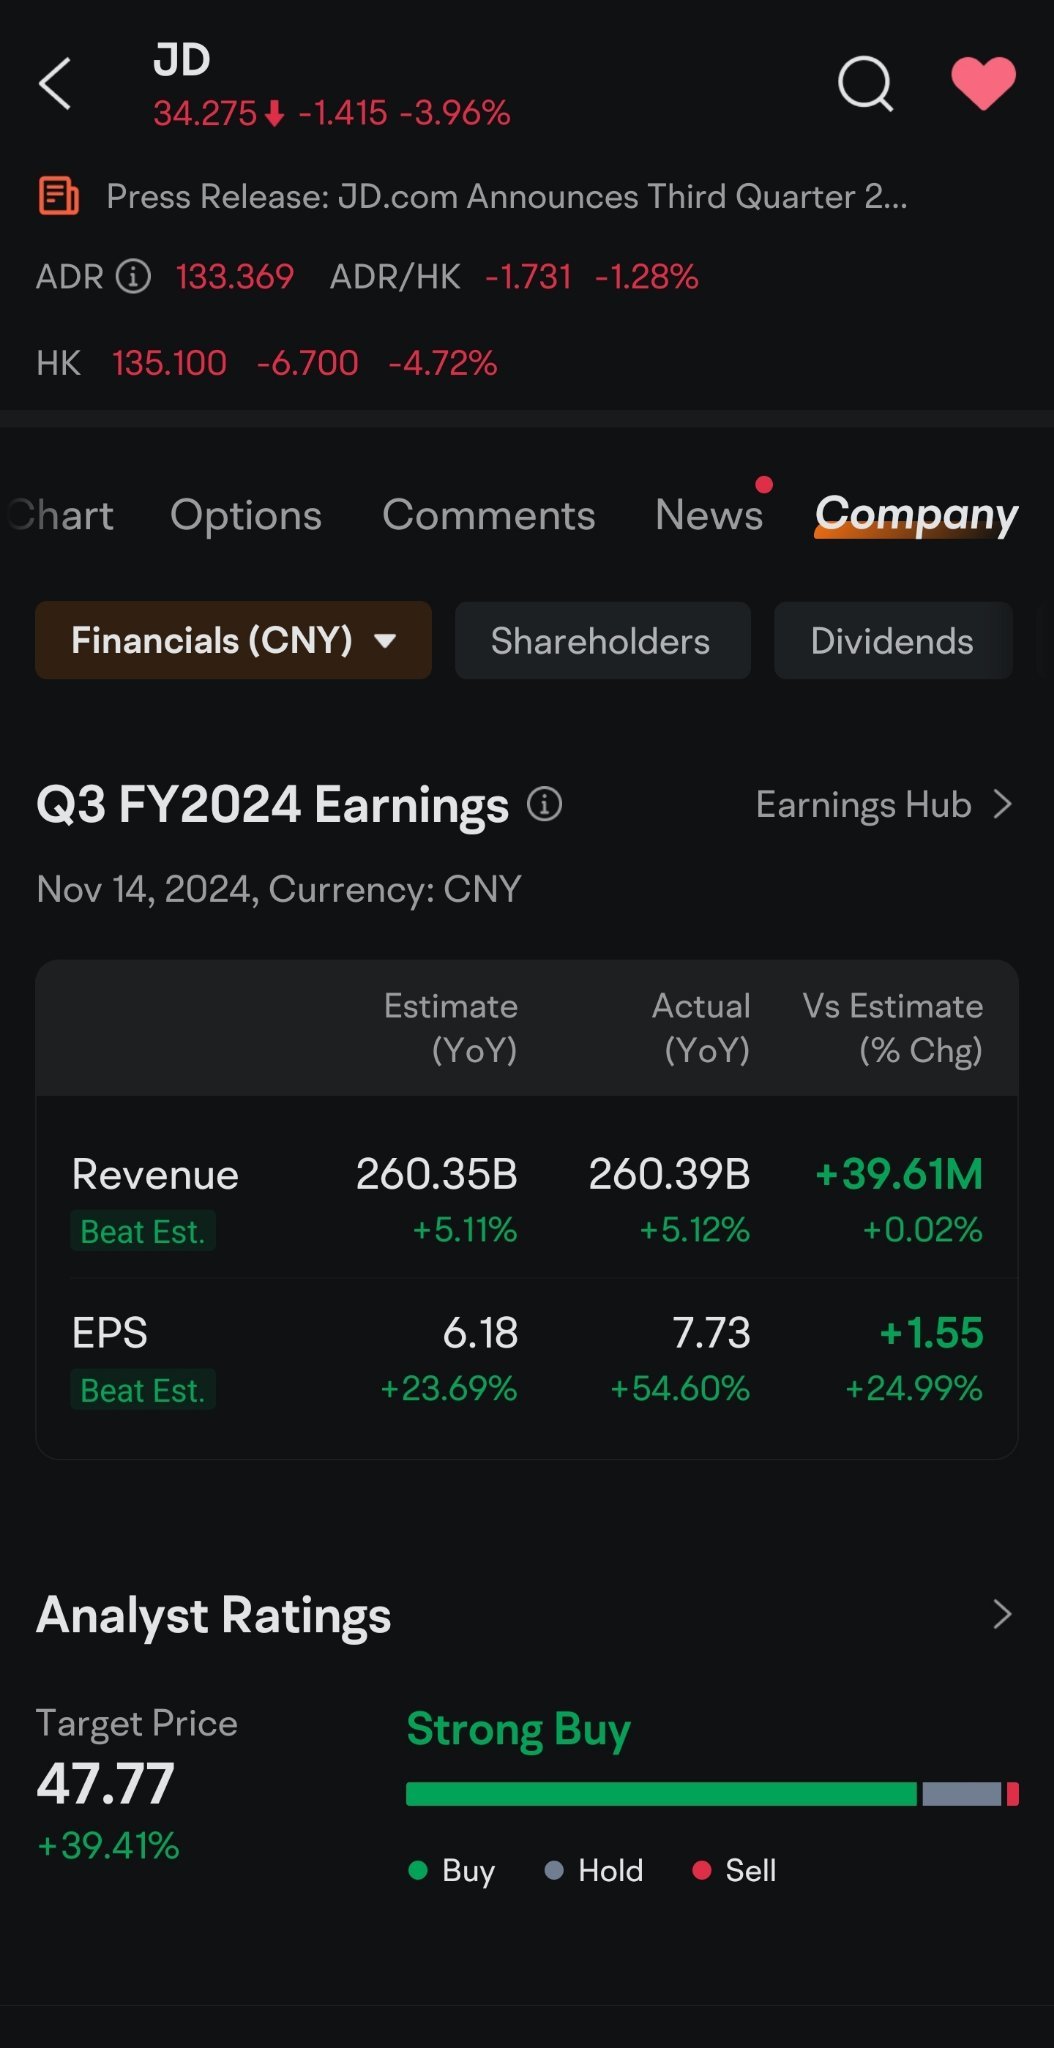Image resolution: width=1054 pixels, height=2048 pixels.
Task: Open the orange press release news icon
Action: pos(58,195)
